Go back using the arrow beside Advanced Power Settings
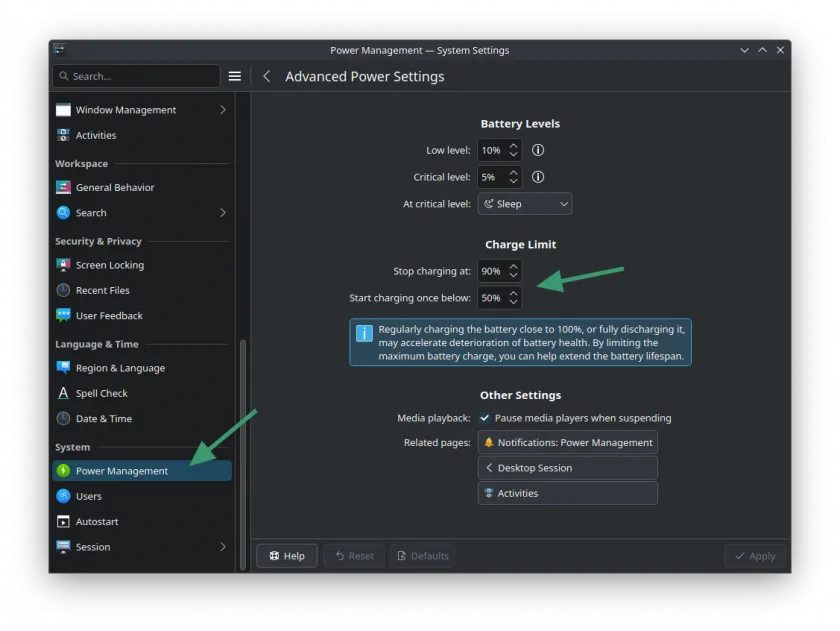840x631 pixels. coord(266,76)
